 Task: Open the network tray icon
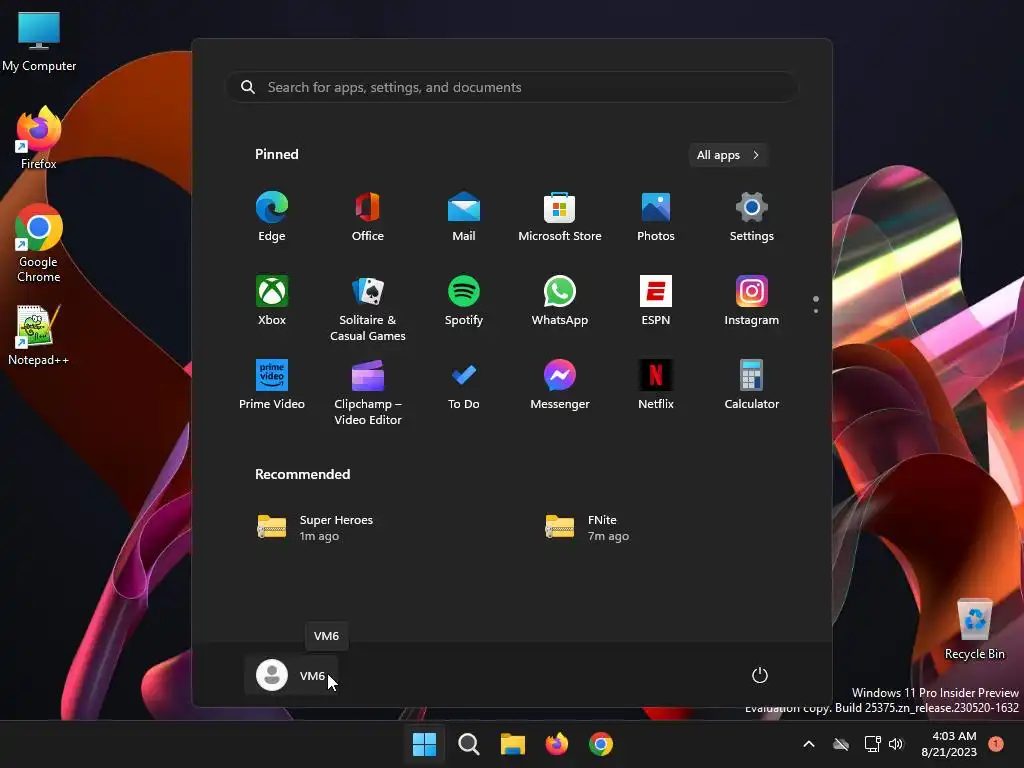point(872,744)
